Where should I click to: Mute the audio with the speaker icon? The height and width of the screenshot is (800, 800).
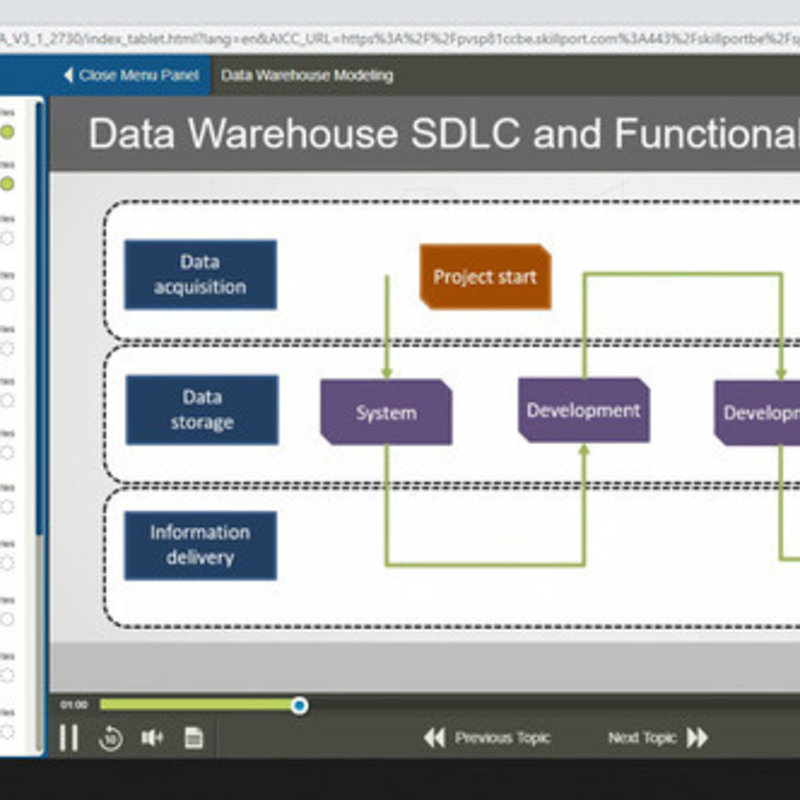click(x=152, y=737)
